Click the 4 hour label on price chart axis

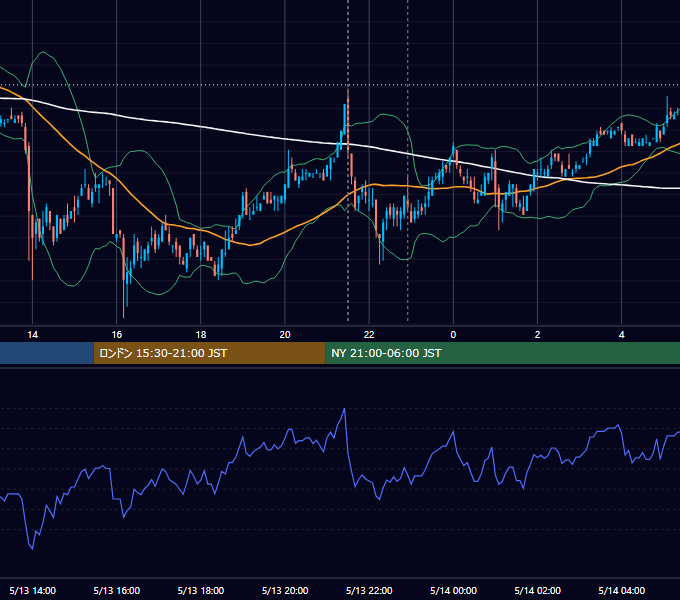point(621,335)
